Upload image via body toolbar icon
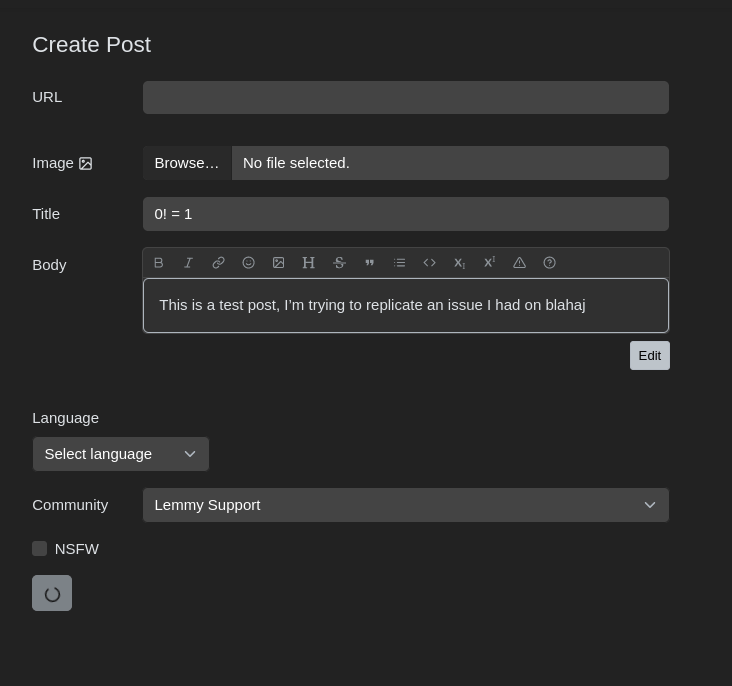This screenshot has width=732, height=686. tap(278, 263)
